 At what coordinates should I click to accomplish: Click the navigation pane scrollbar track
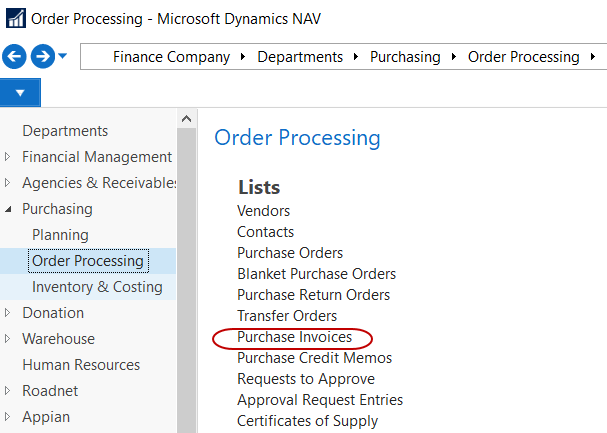tap(187, 280)
